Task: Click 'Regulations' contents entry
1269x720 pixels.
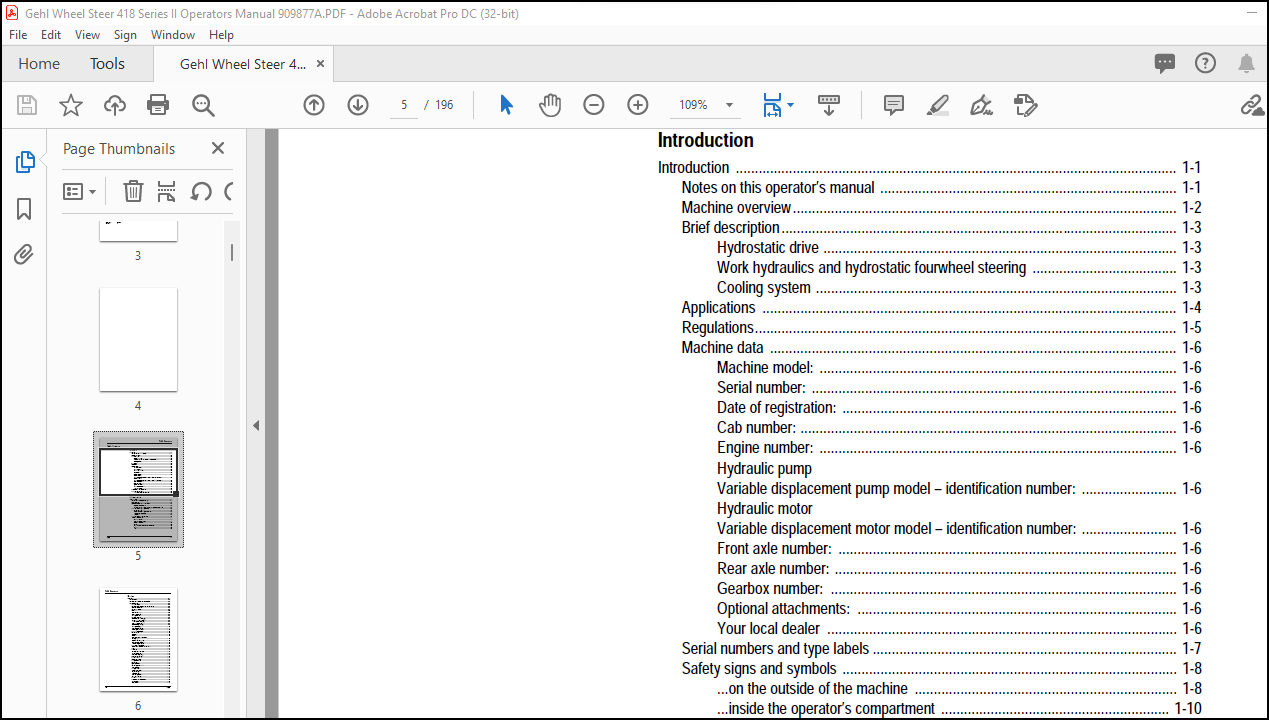Action: (x=718, y=328)
